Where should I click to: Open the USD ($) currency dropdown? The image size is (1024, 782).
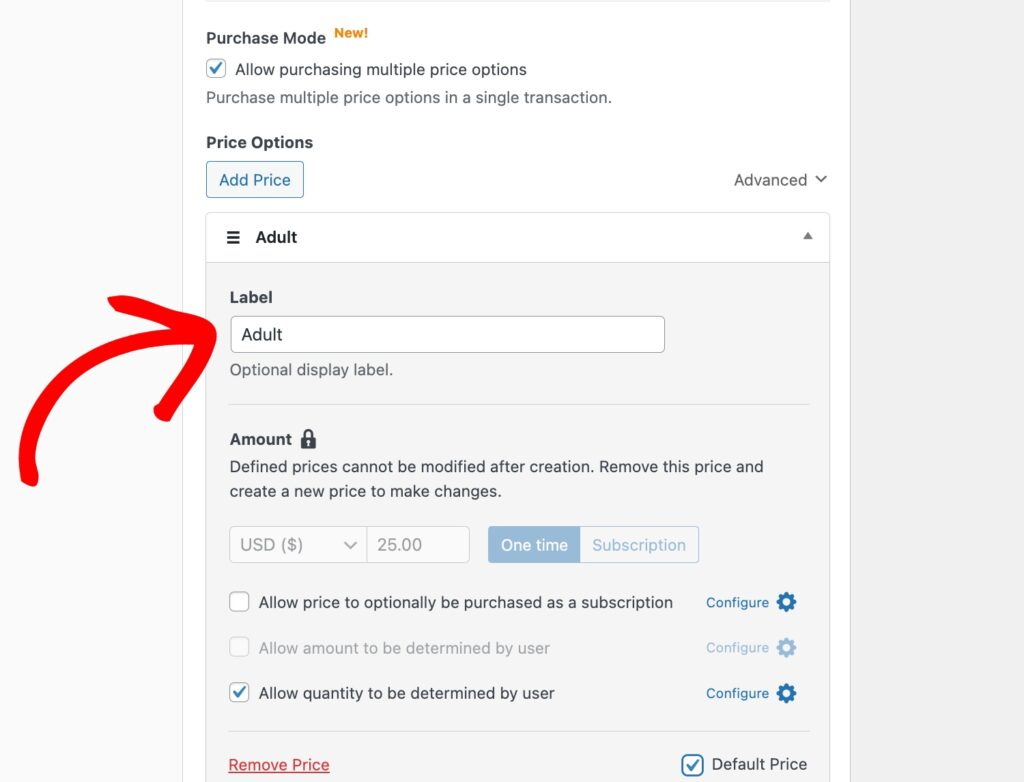tap(298, 545)
